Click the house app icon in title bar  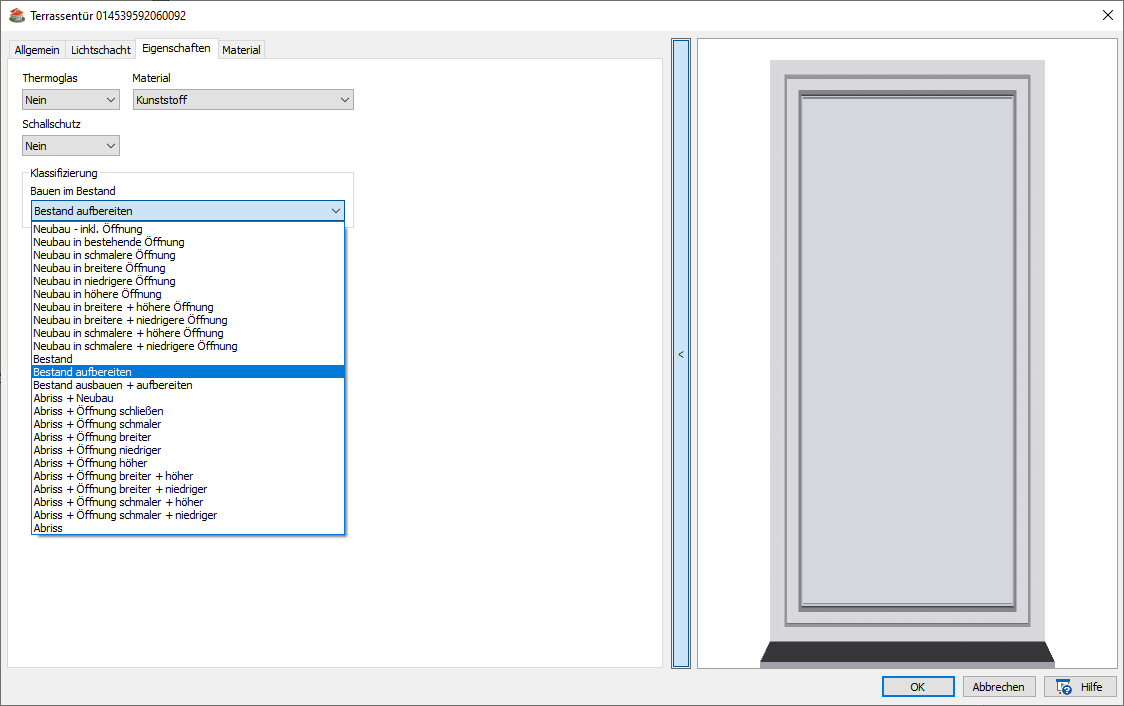(16, 15)
